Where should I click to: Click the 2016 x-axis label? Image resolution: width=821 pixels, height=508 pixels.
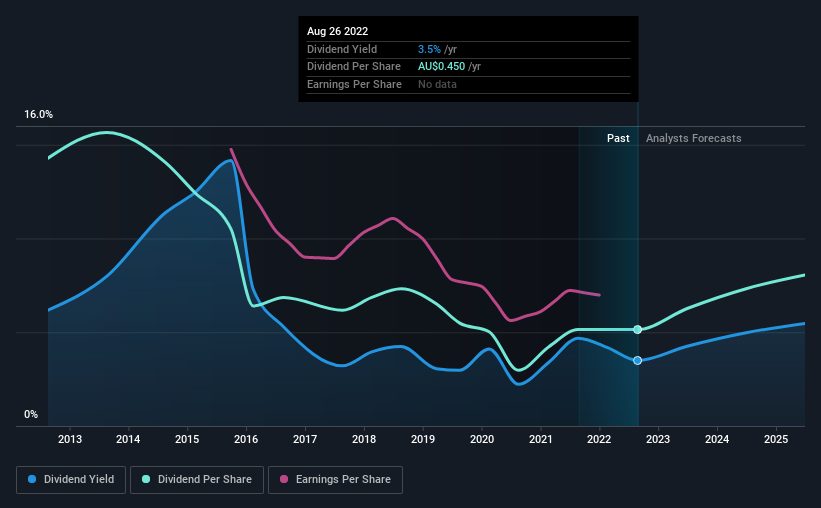[246, 439]
